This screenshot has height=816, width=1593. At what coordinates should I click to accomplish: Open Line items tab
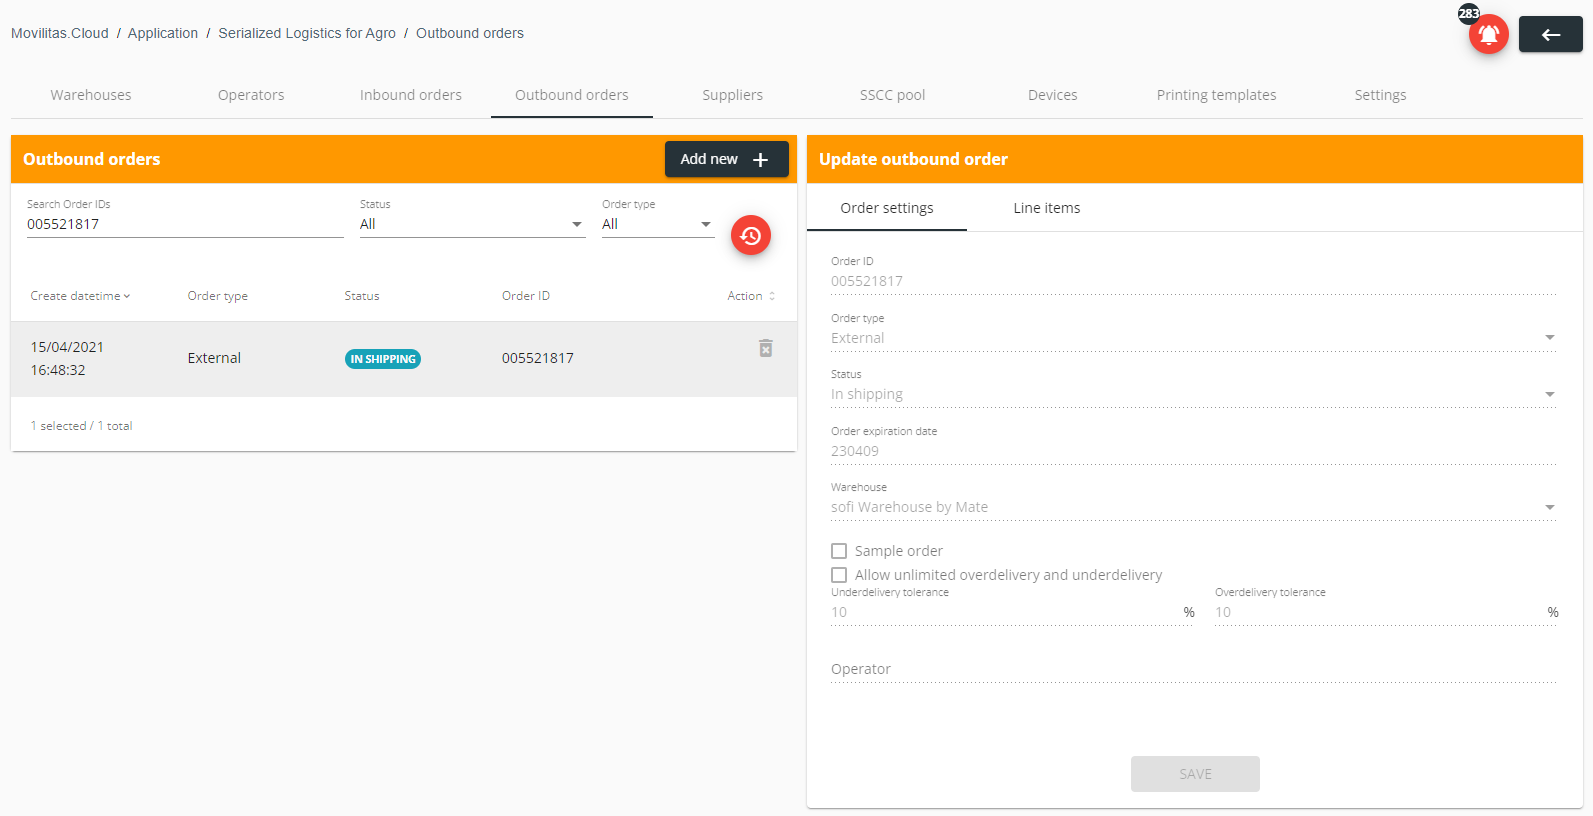pyautogui.click(x=1047, y=208)
